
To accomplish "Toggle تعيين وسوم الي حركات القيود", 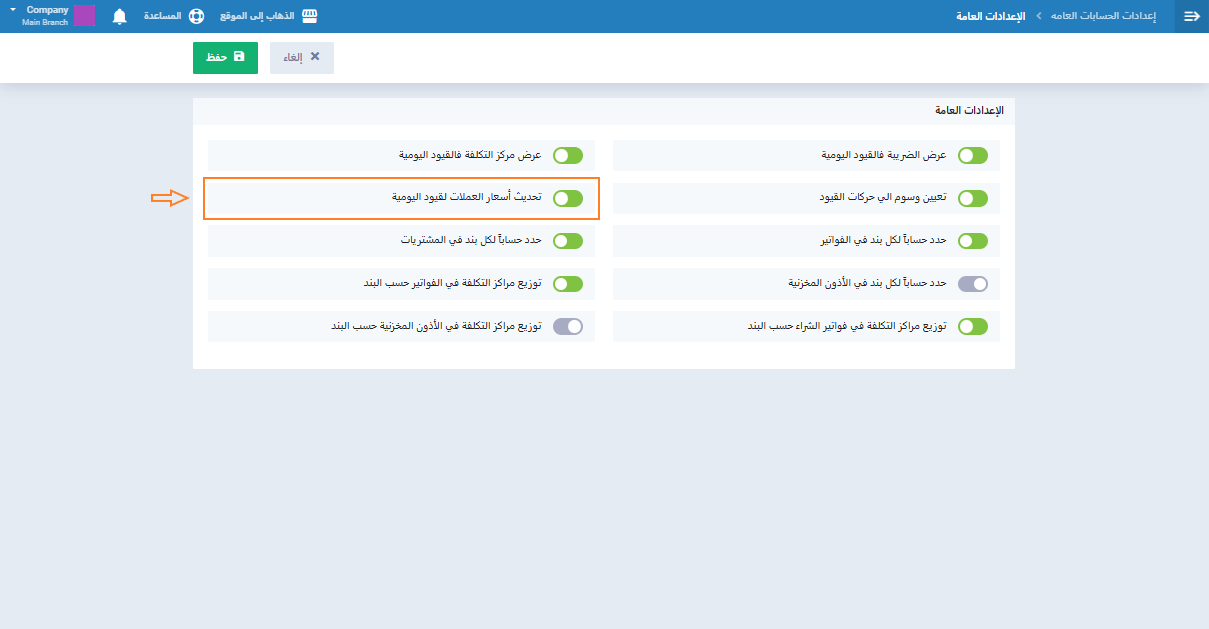I will pyautogui.click(x=972, y=198).
